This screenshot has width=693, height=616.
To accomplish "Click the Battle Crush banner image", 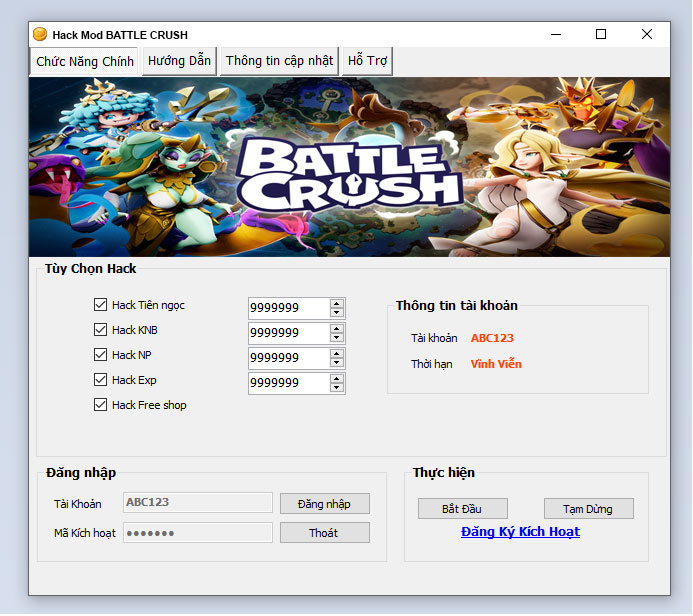I will tap(349, 167).
